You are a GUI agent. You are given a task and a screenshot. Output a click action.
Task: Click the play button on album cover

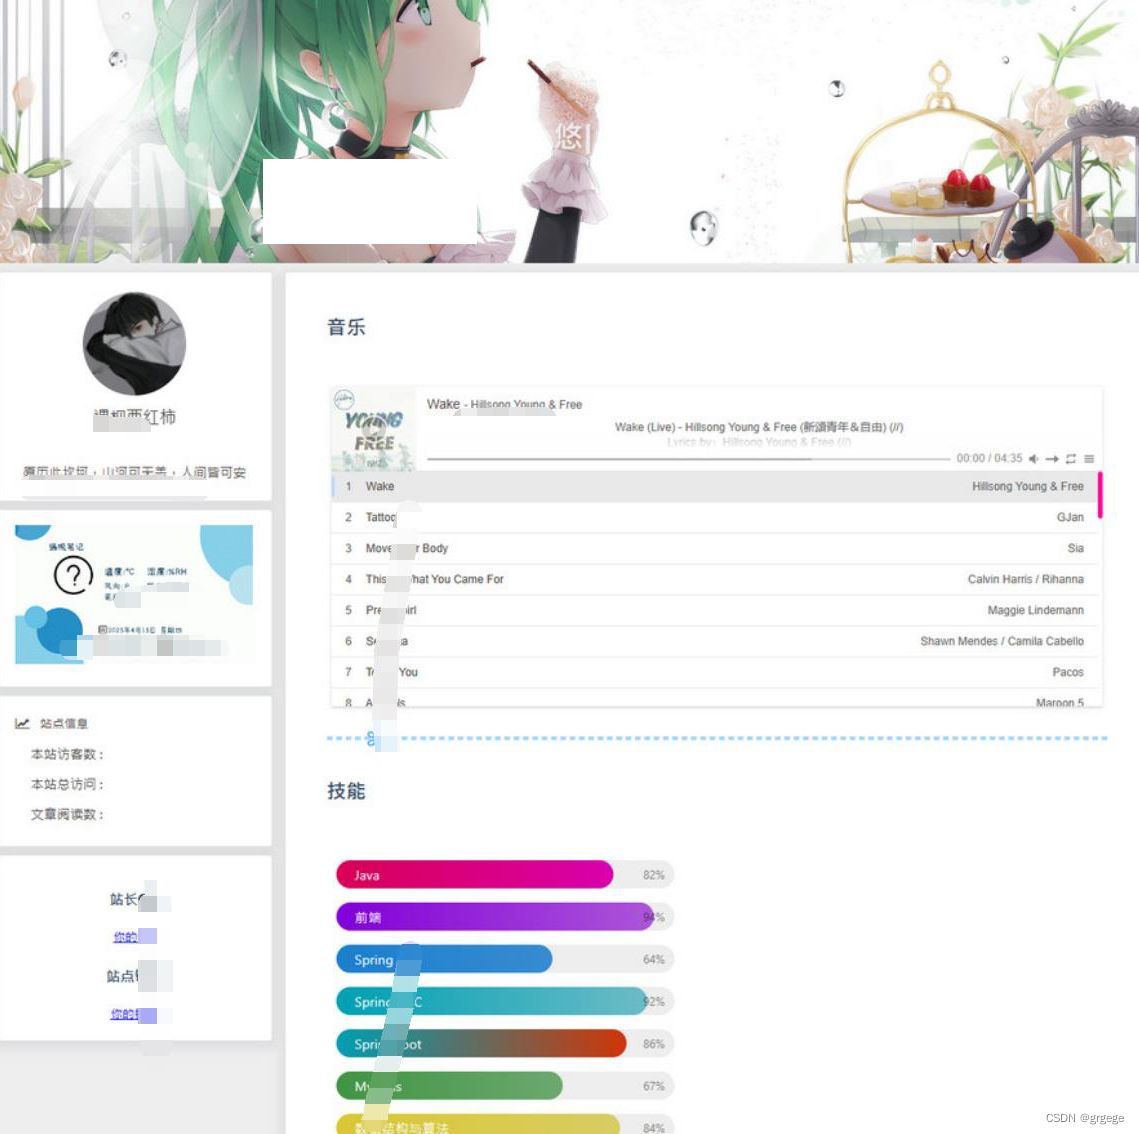[372, 430]
